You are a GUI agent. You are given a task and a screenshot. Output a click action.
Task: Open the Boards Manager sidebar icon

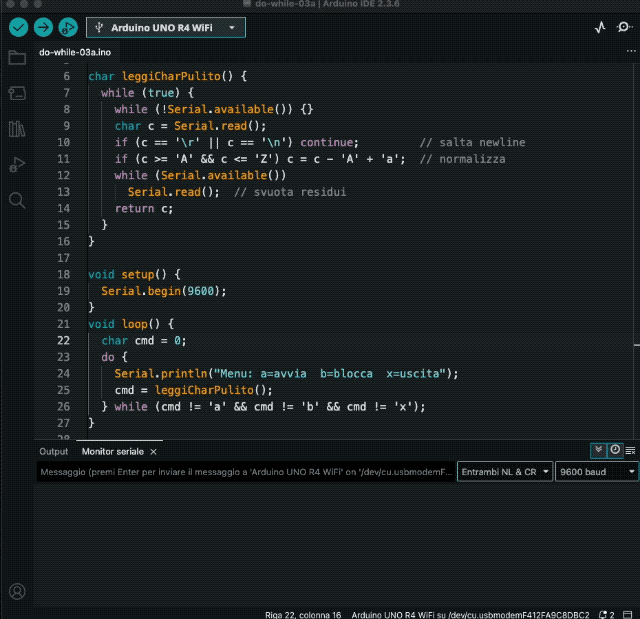[x=17, y=93]
